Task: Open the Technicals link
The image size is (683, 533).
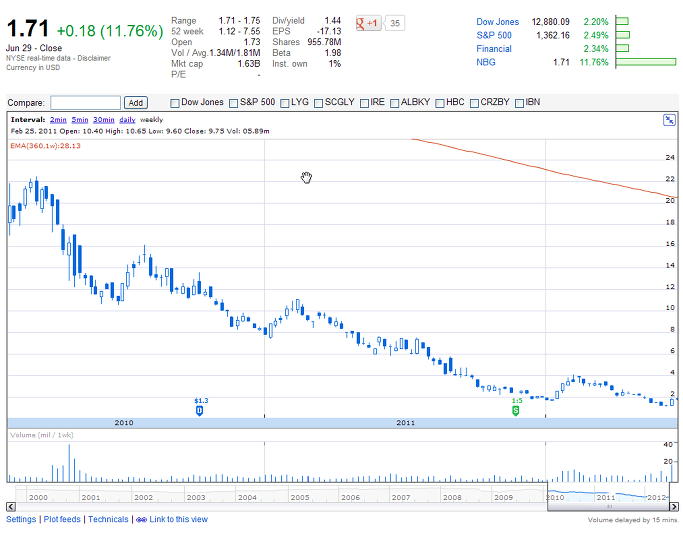Action: [x=108, y=520]
